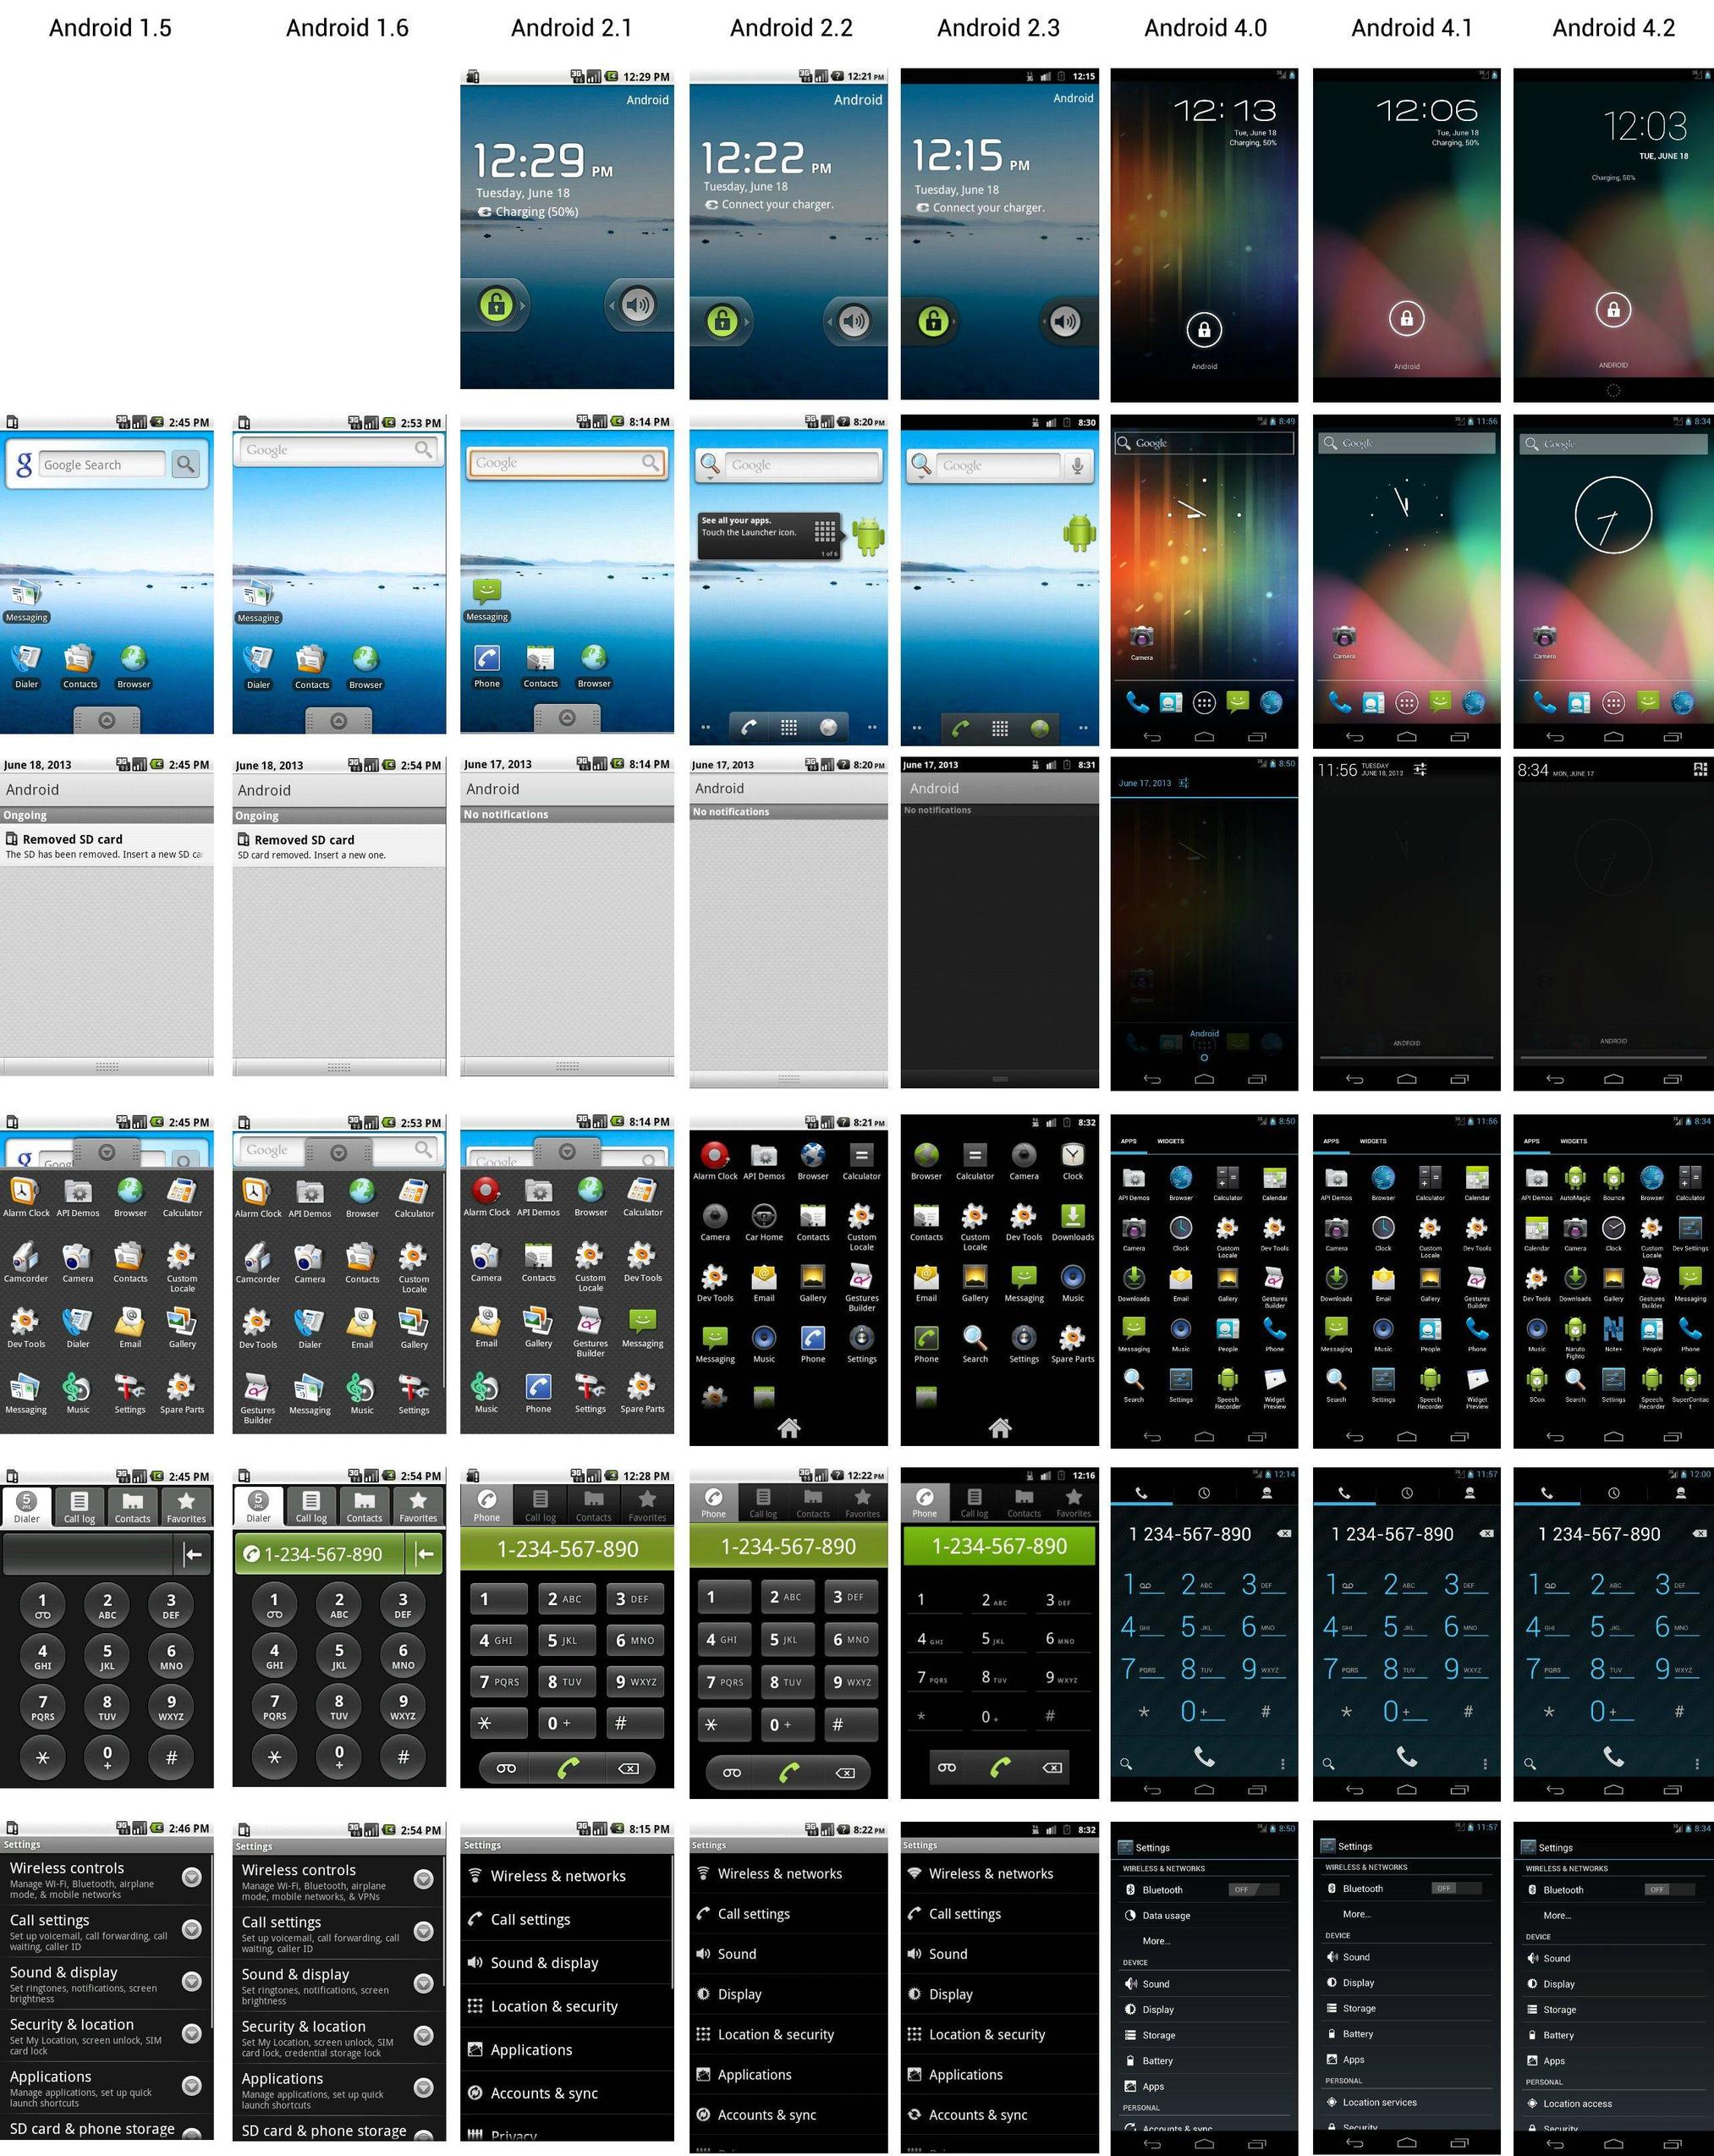Tap Removed SD card notification in Android 1.5

click(x=107, y=846)
